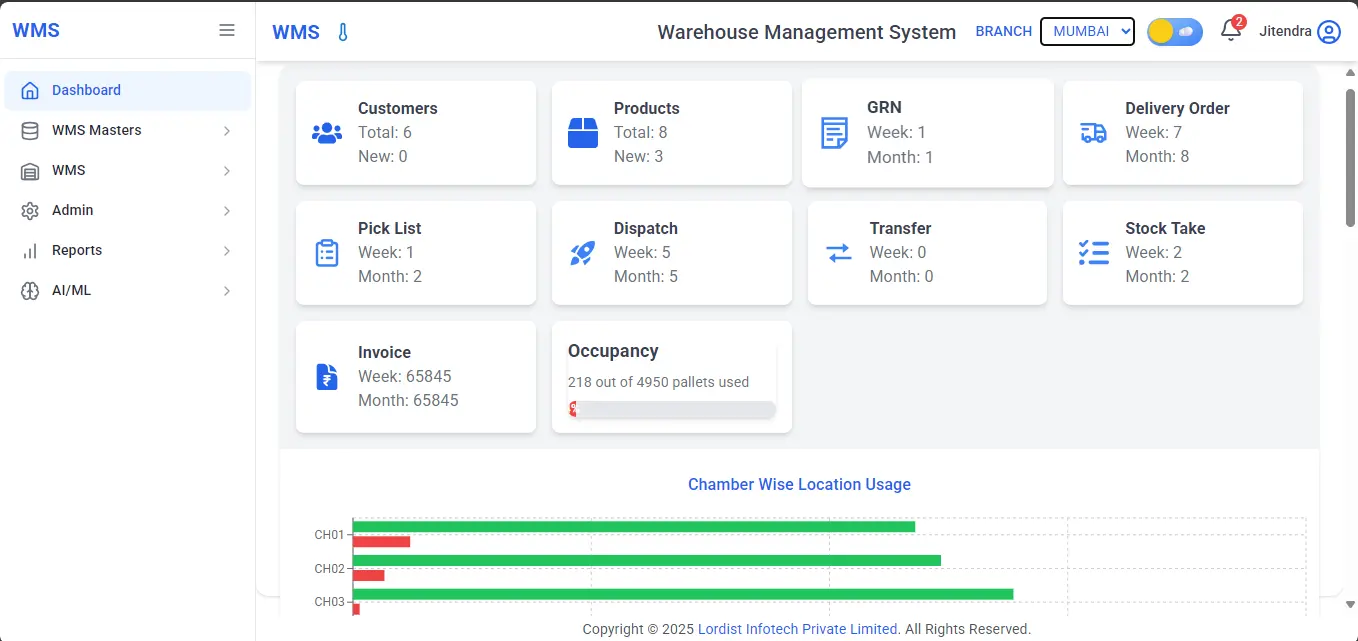This screenshot has height=641, width=1358.
Task: Click the Jitendra profile button
Action: point(1299,31)
